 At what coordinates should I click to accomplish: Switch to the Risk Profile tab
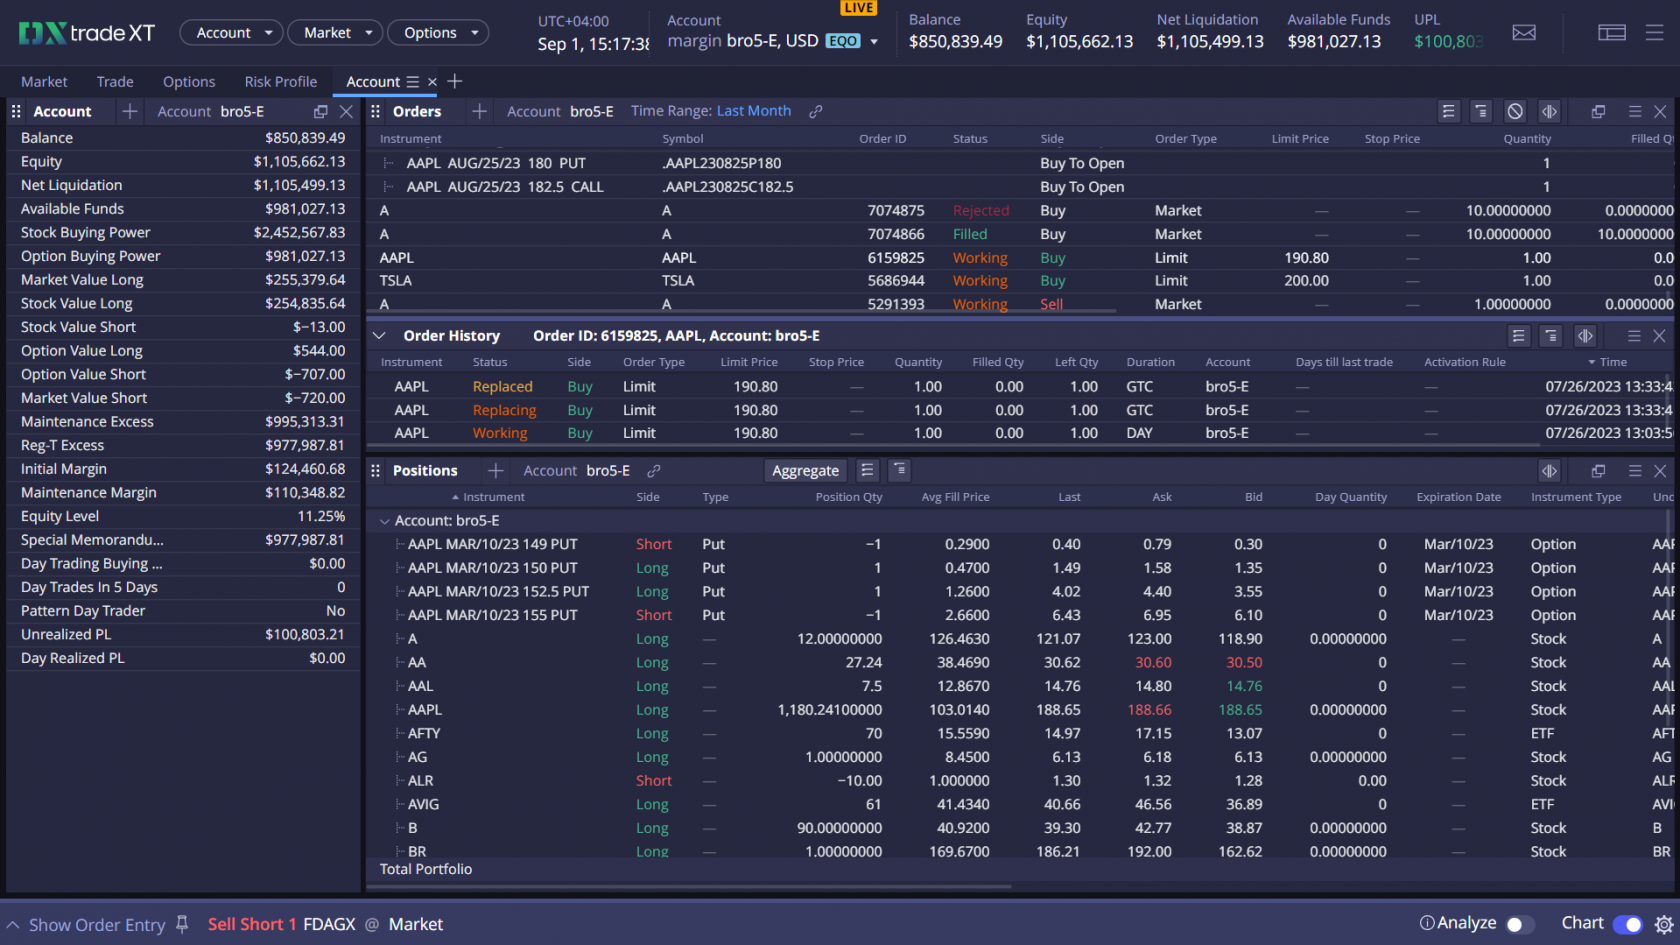point(280,81)
